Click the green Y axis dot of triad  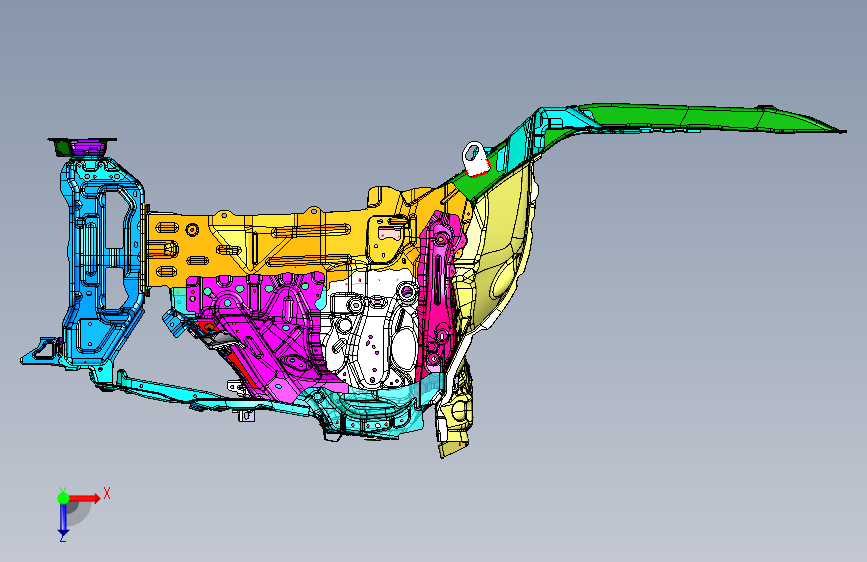point(63,498)
